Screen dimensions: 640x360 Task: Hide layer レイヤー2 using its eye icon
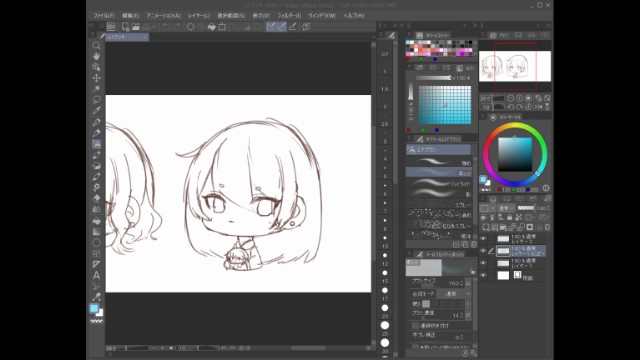[483, 239]
